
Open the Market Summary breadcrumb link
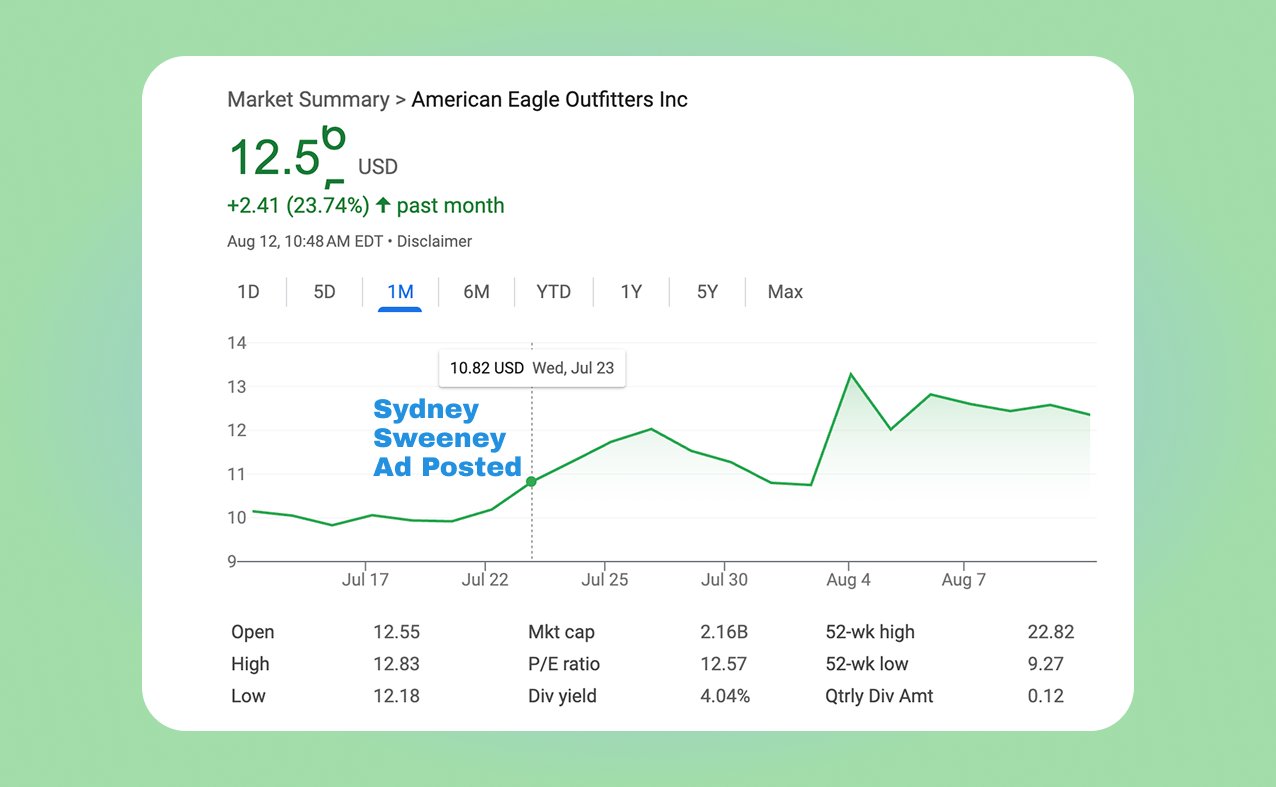click(308, 100)
